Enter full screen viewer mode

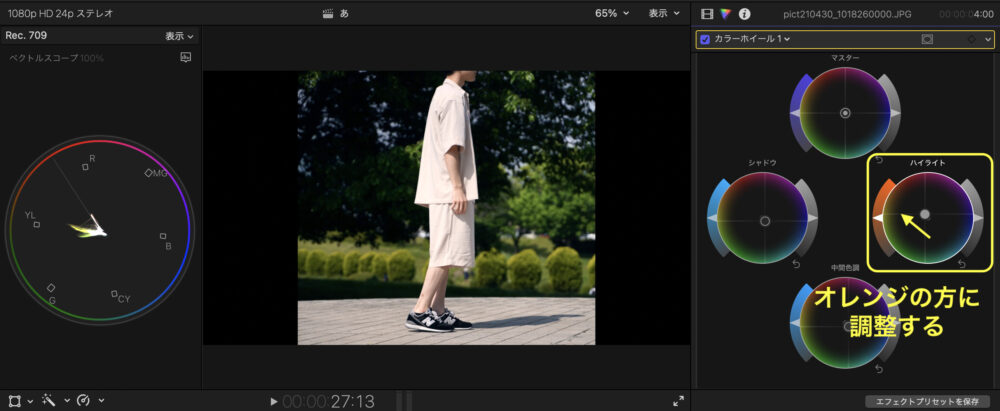(x=678, y=400)
